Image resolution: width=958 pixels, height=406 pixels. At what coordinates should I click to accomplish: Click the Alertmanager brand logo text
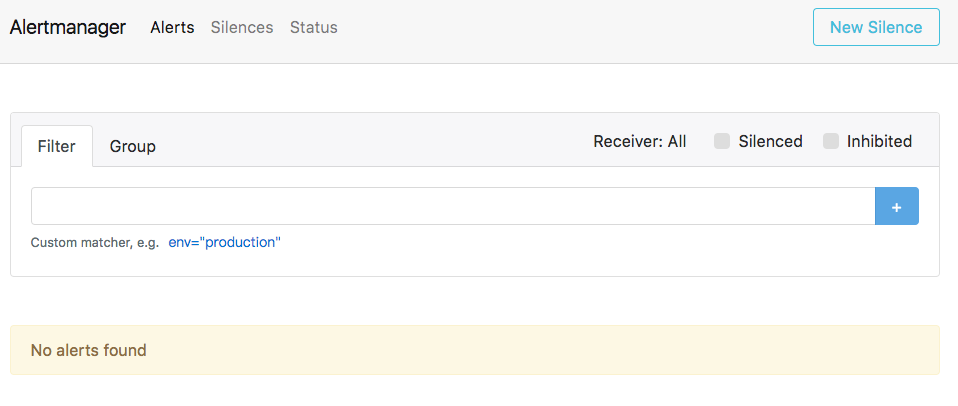coord(68,27)
